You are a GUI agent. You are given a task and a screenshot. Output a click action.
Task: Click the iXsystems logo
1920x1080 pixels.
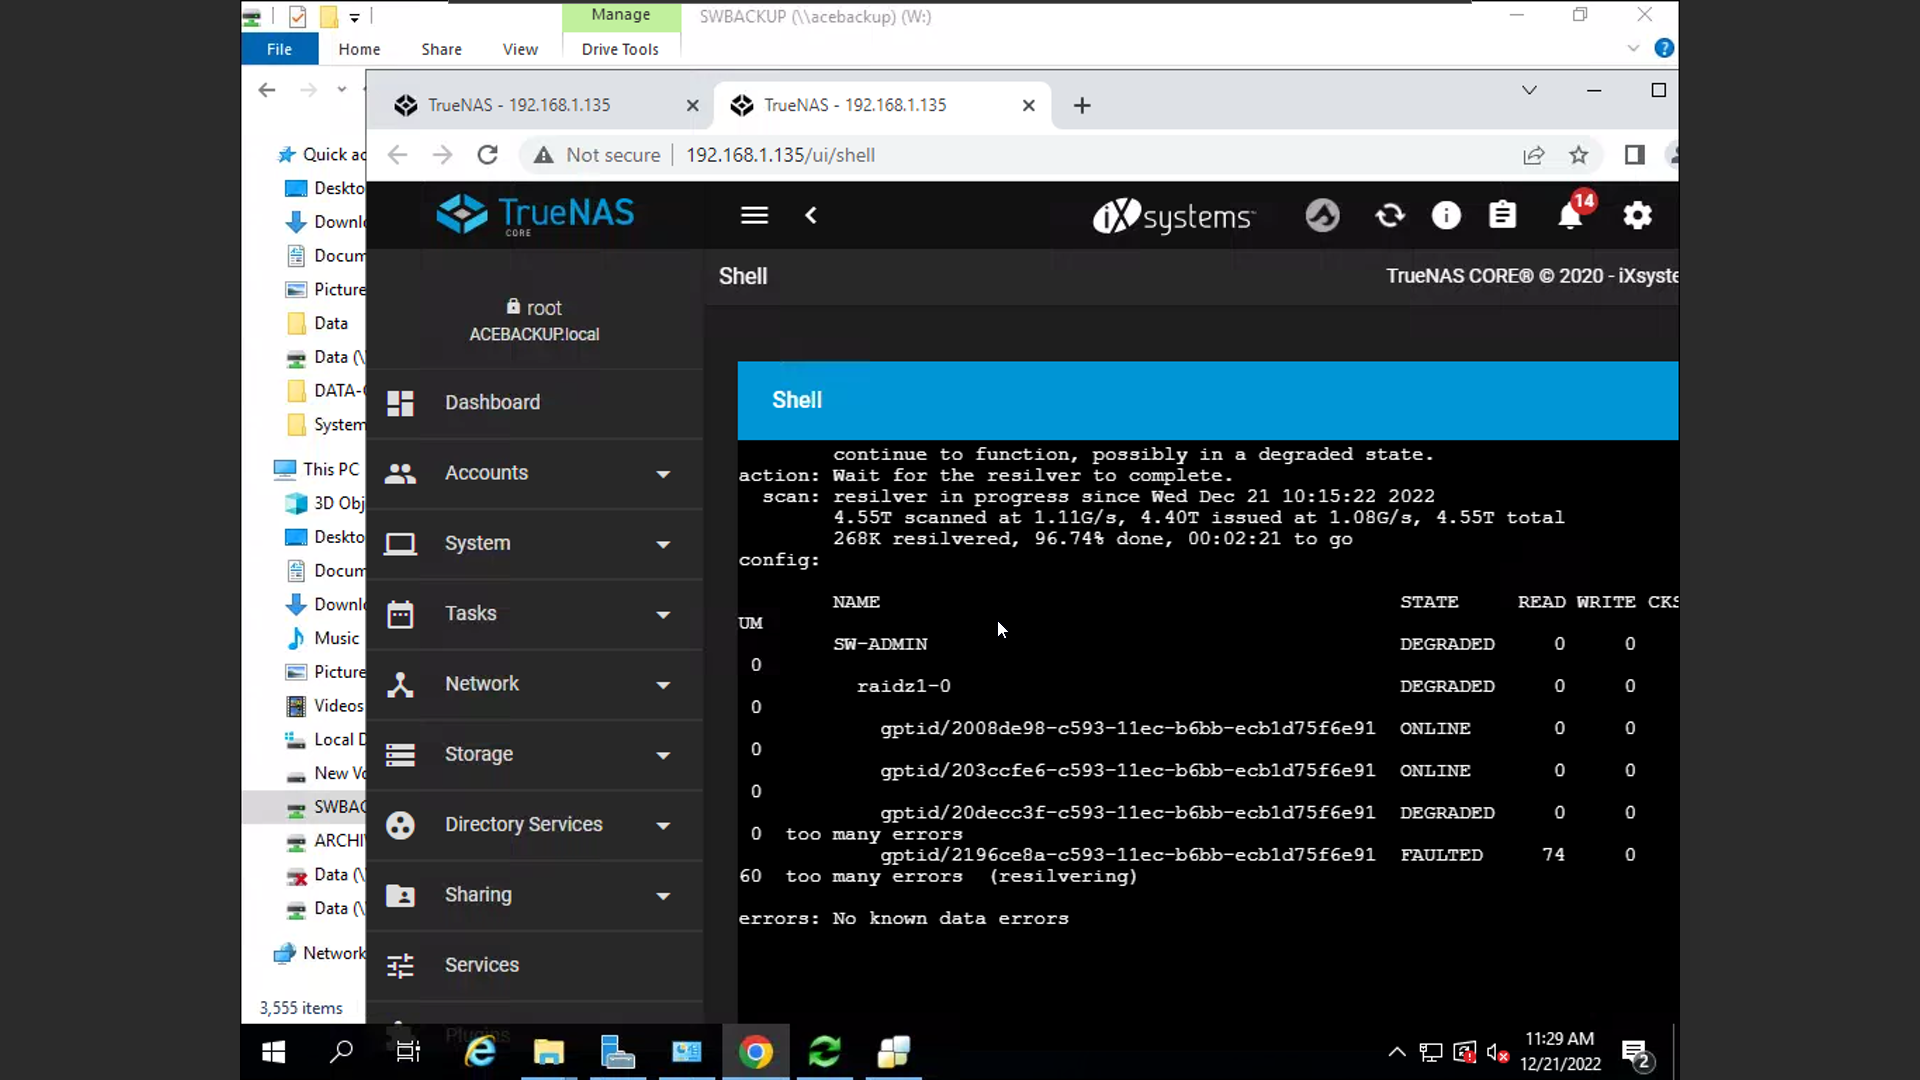pyautogui.click(x=1172, y=216)
